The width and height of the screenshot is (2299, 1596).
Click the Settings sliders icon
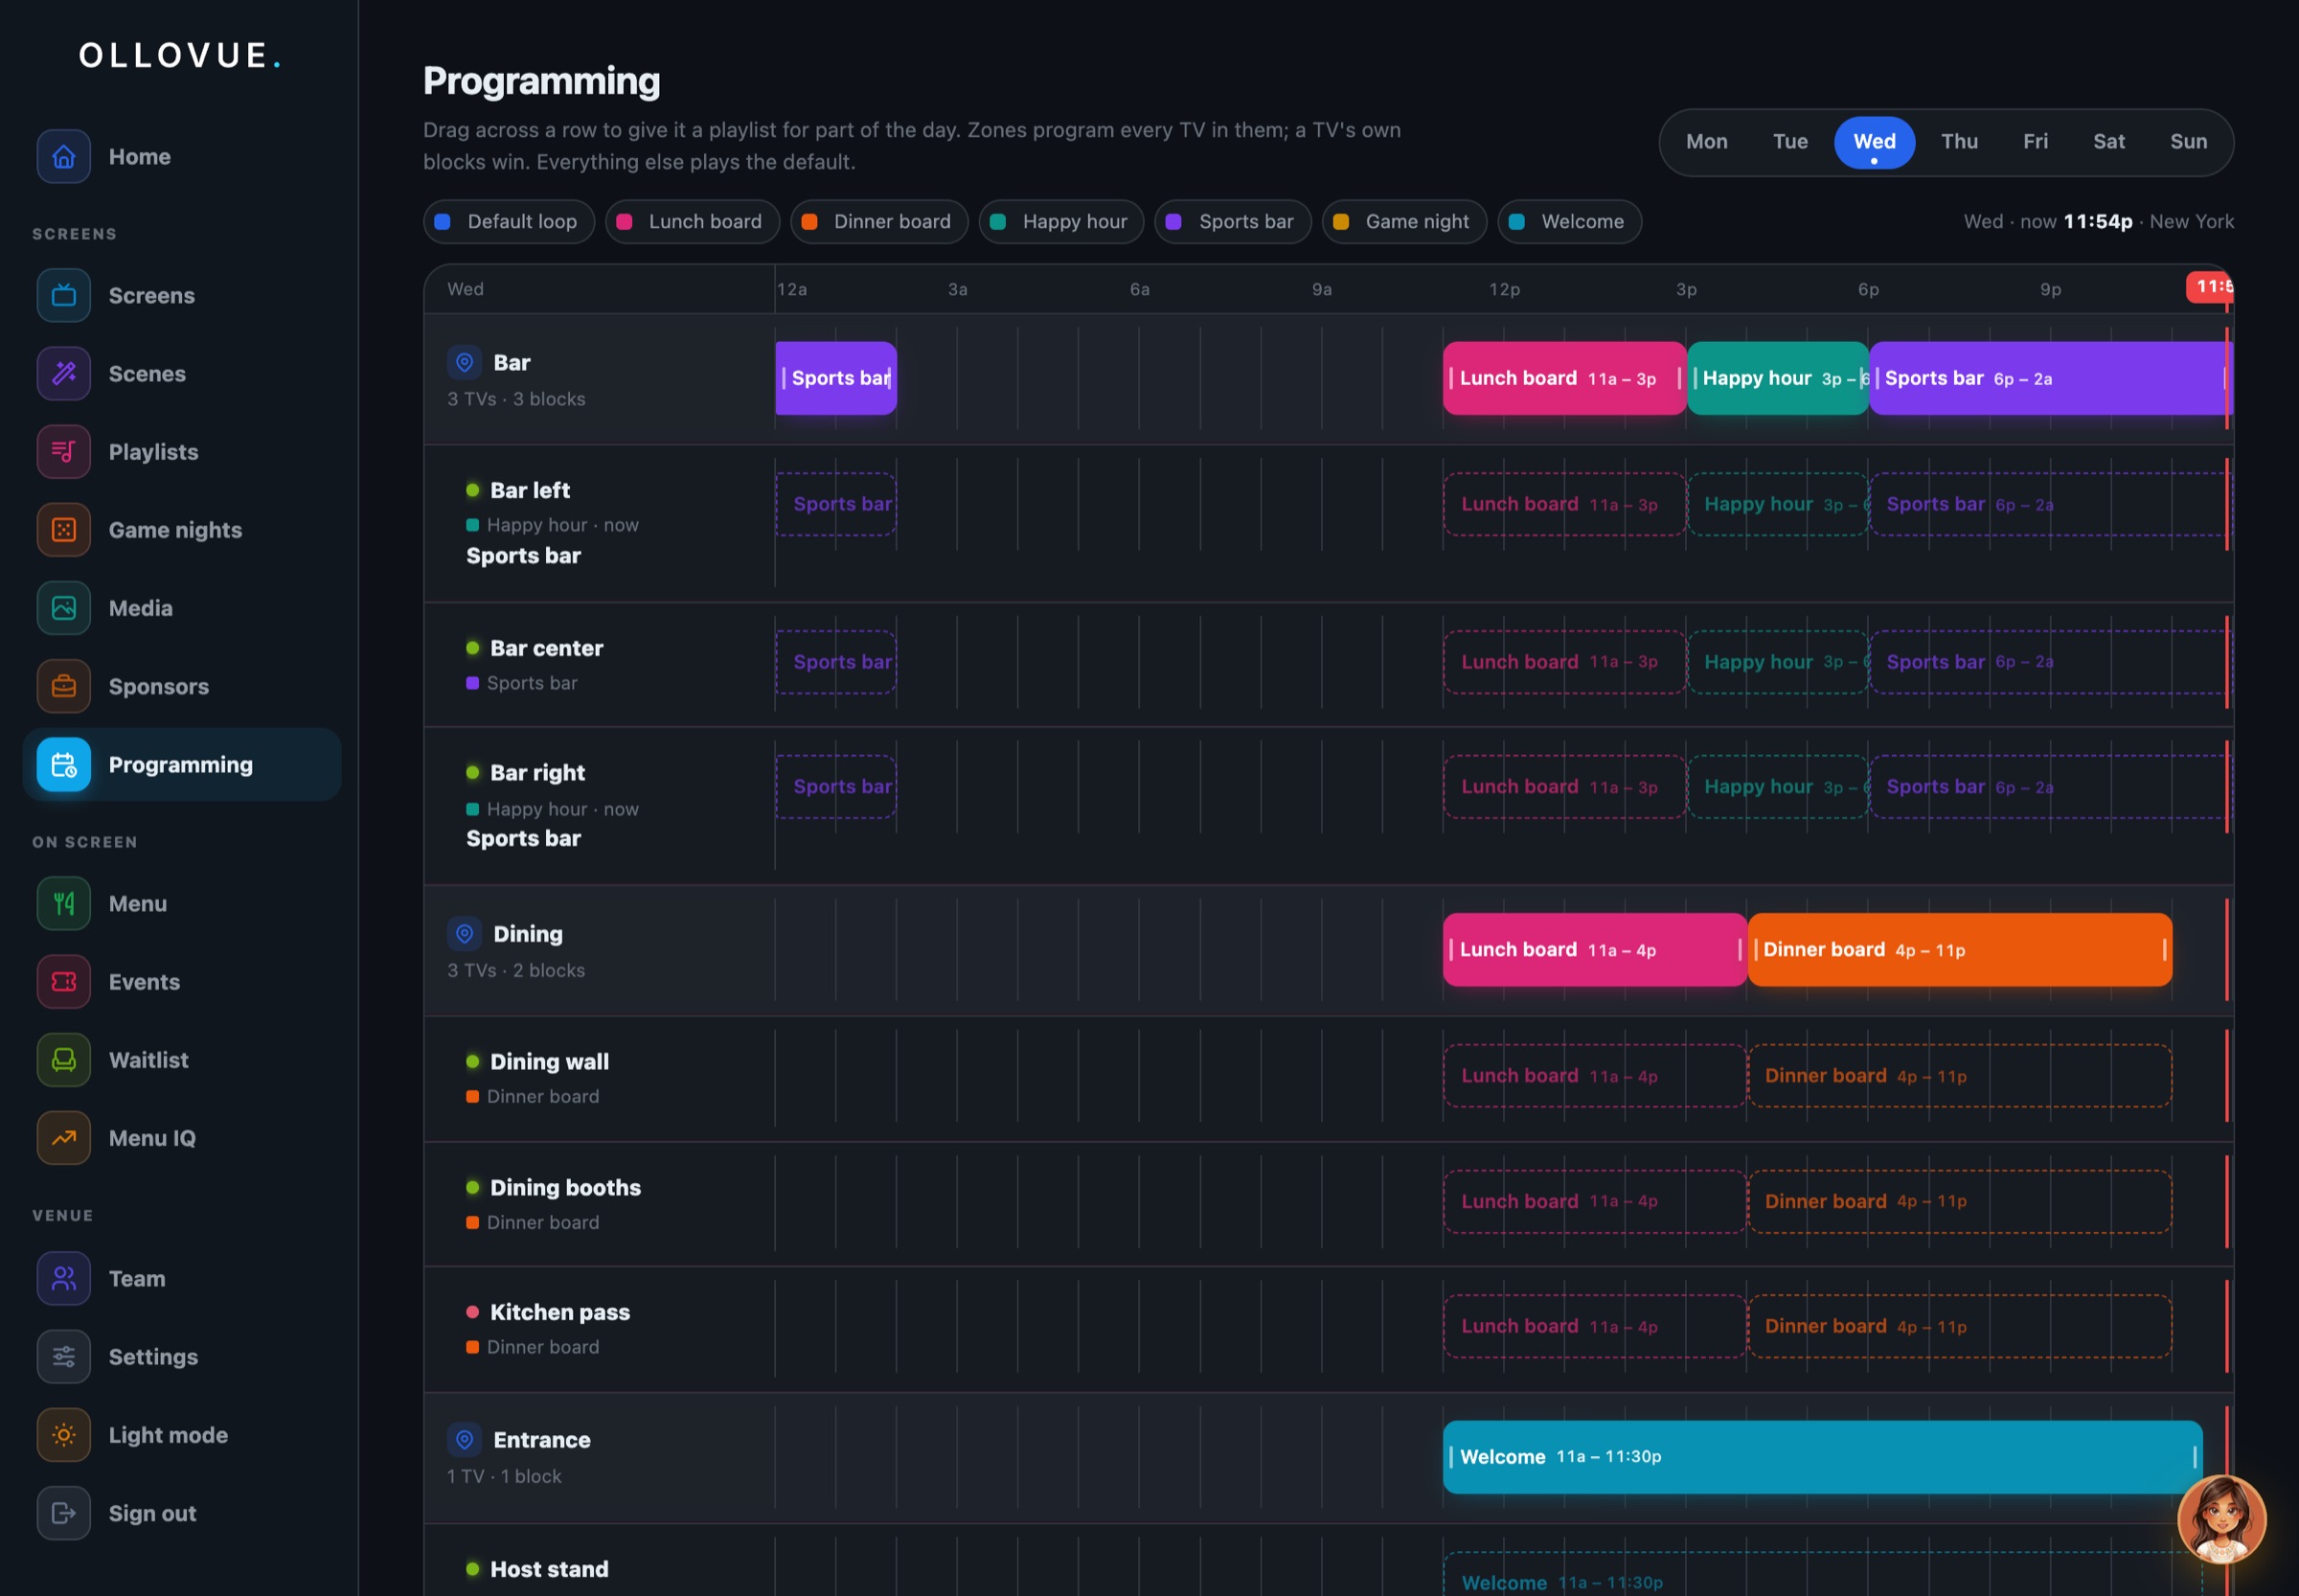click(x=63, y=1357)
